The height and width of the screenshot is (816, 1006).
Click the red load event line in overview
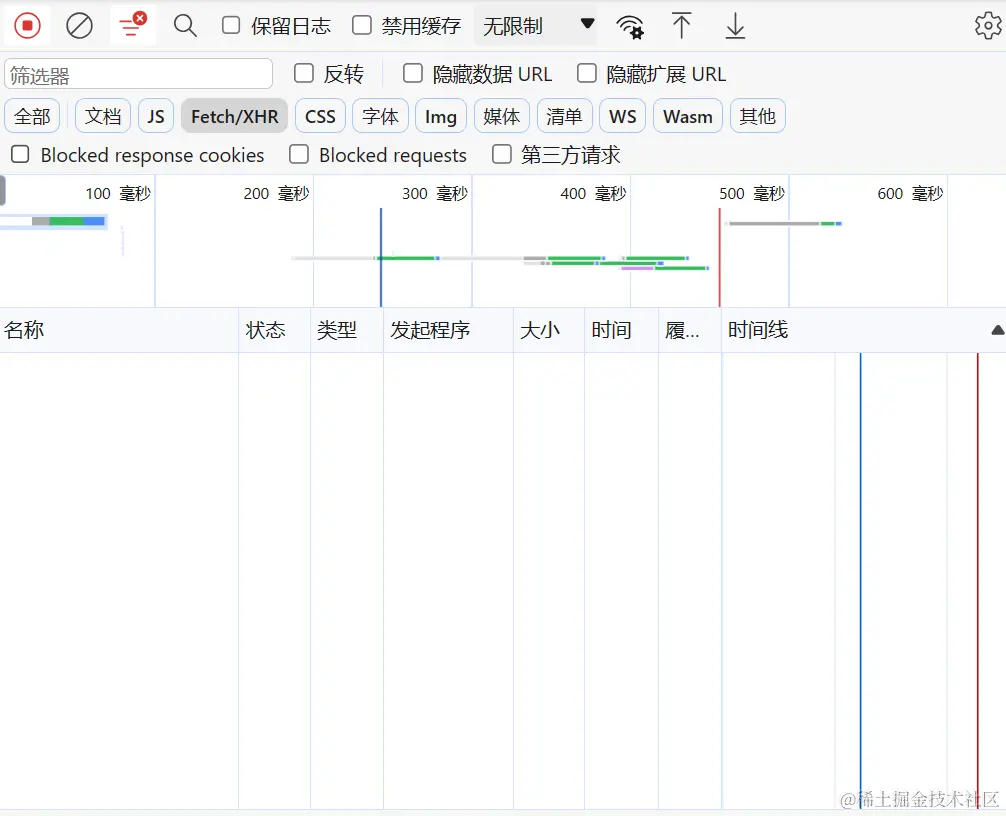point(719,257)
